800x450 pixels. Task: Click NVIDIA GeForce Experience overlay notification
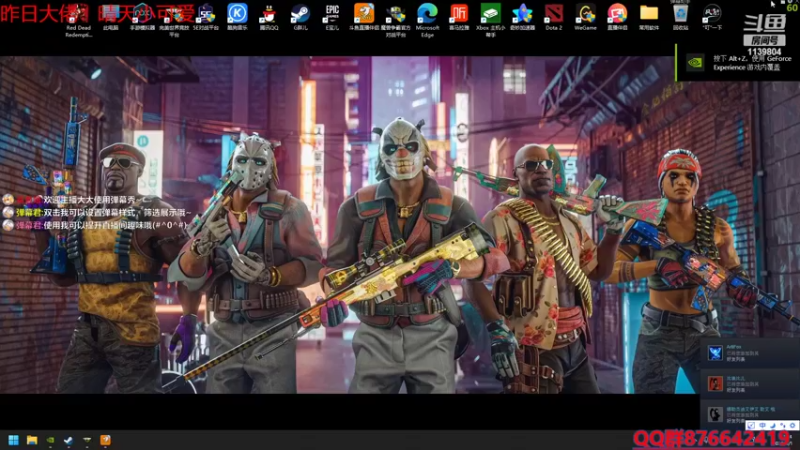click(737, 62)
